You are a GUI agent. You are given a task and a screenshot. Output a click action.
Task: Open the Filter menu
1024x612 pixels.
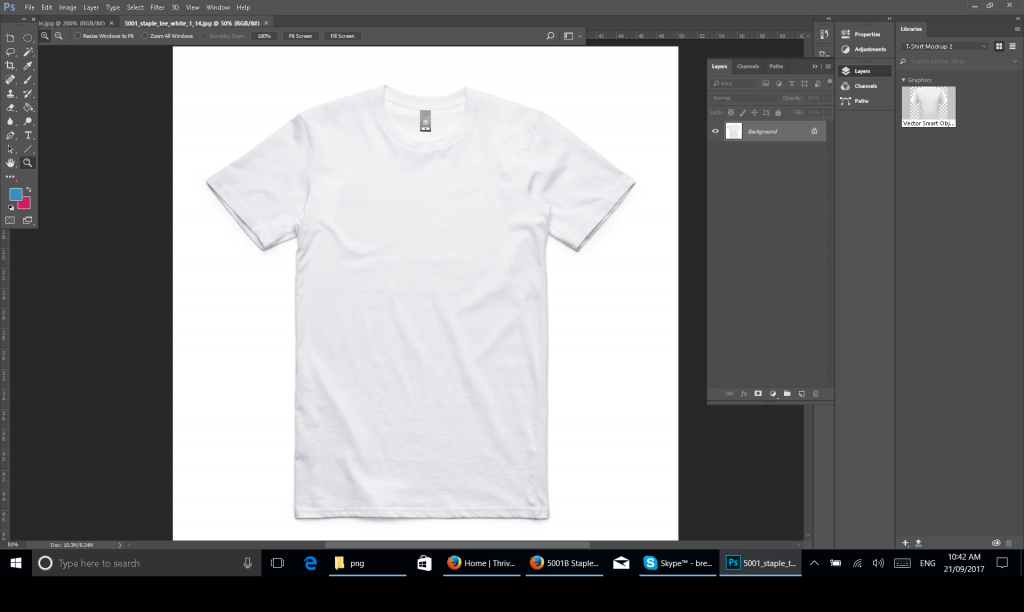click(157, 7)
